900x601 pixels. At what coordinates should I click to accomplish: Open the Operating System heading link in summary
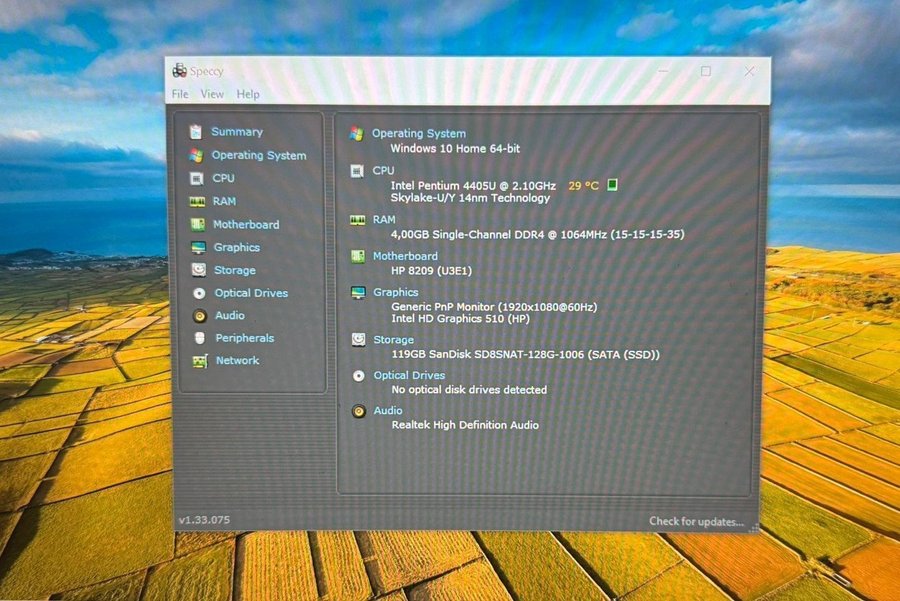click(418, 133)
